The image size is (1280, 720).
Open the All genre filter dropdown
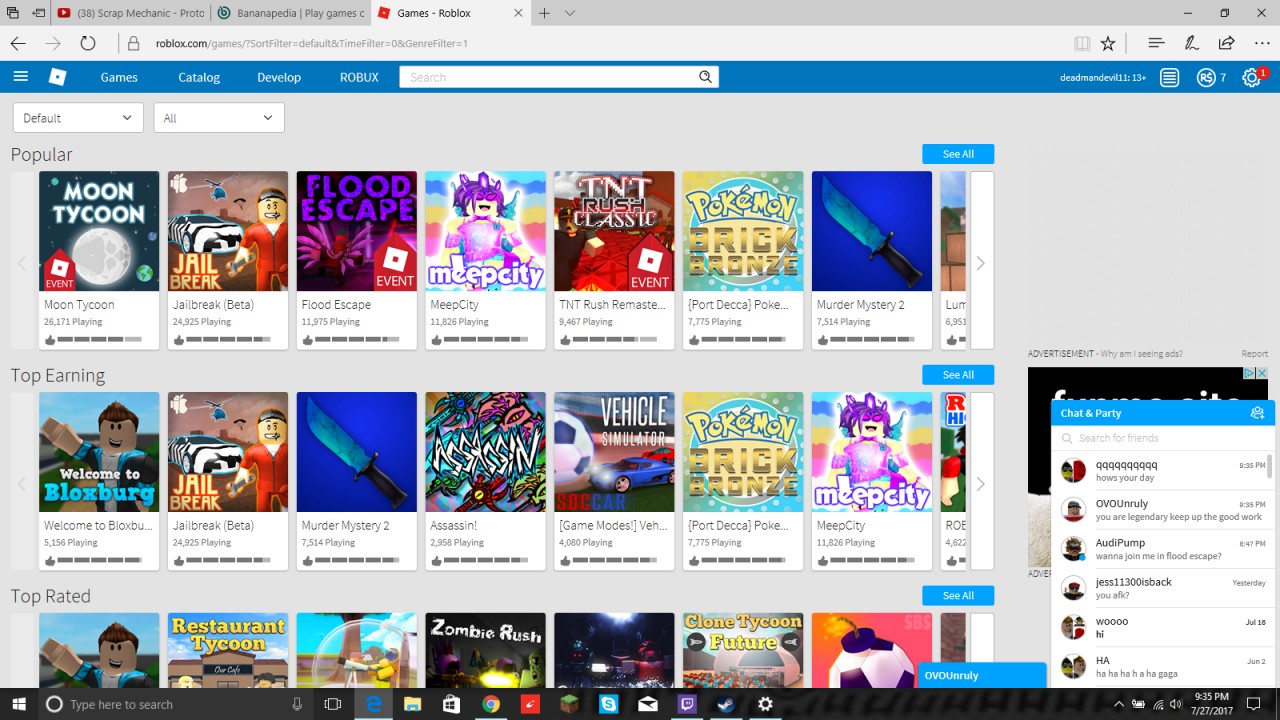coord(218,118)
